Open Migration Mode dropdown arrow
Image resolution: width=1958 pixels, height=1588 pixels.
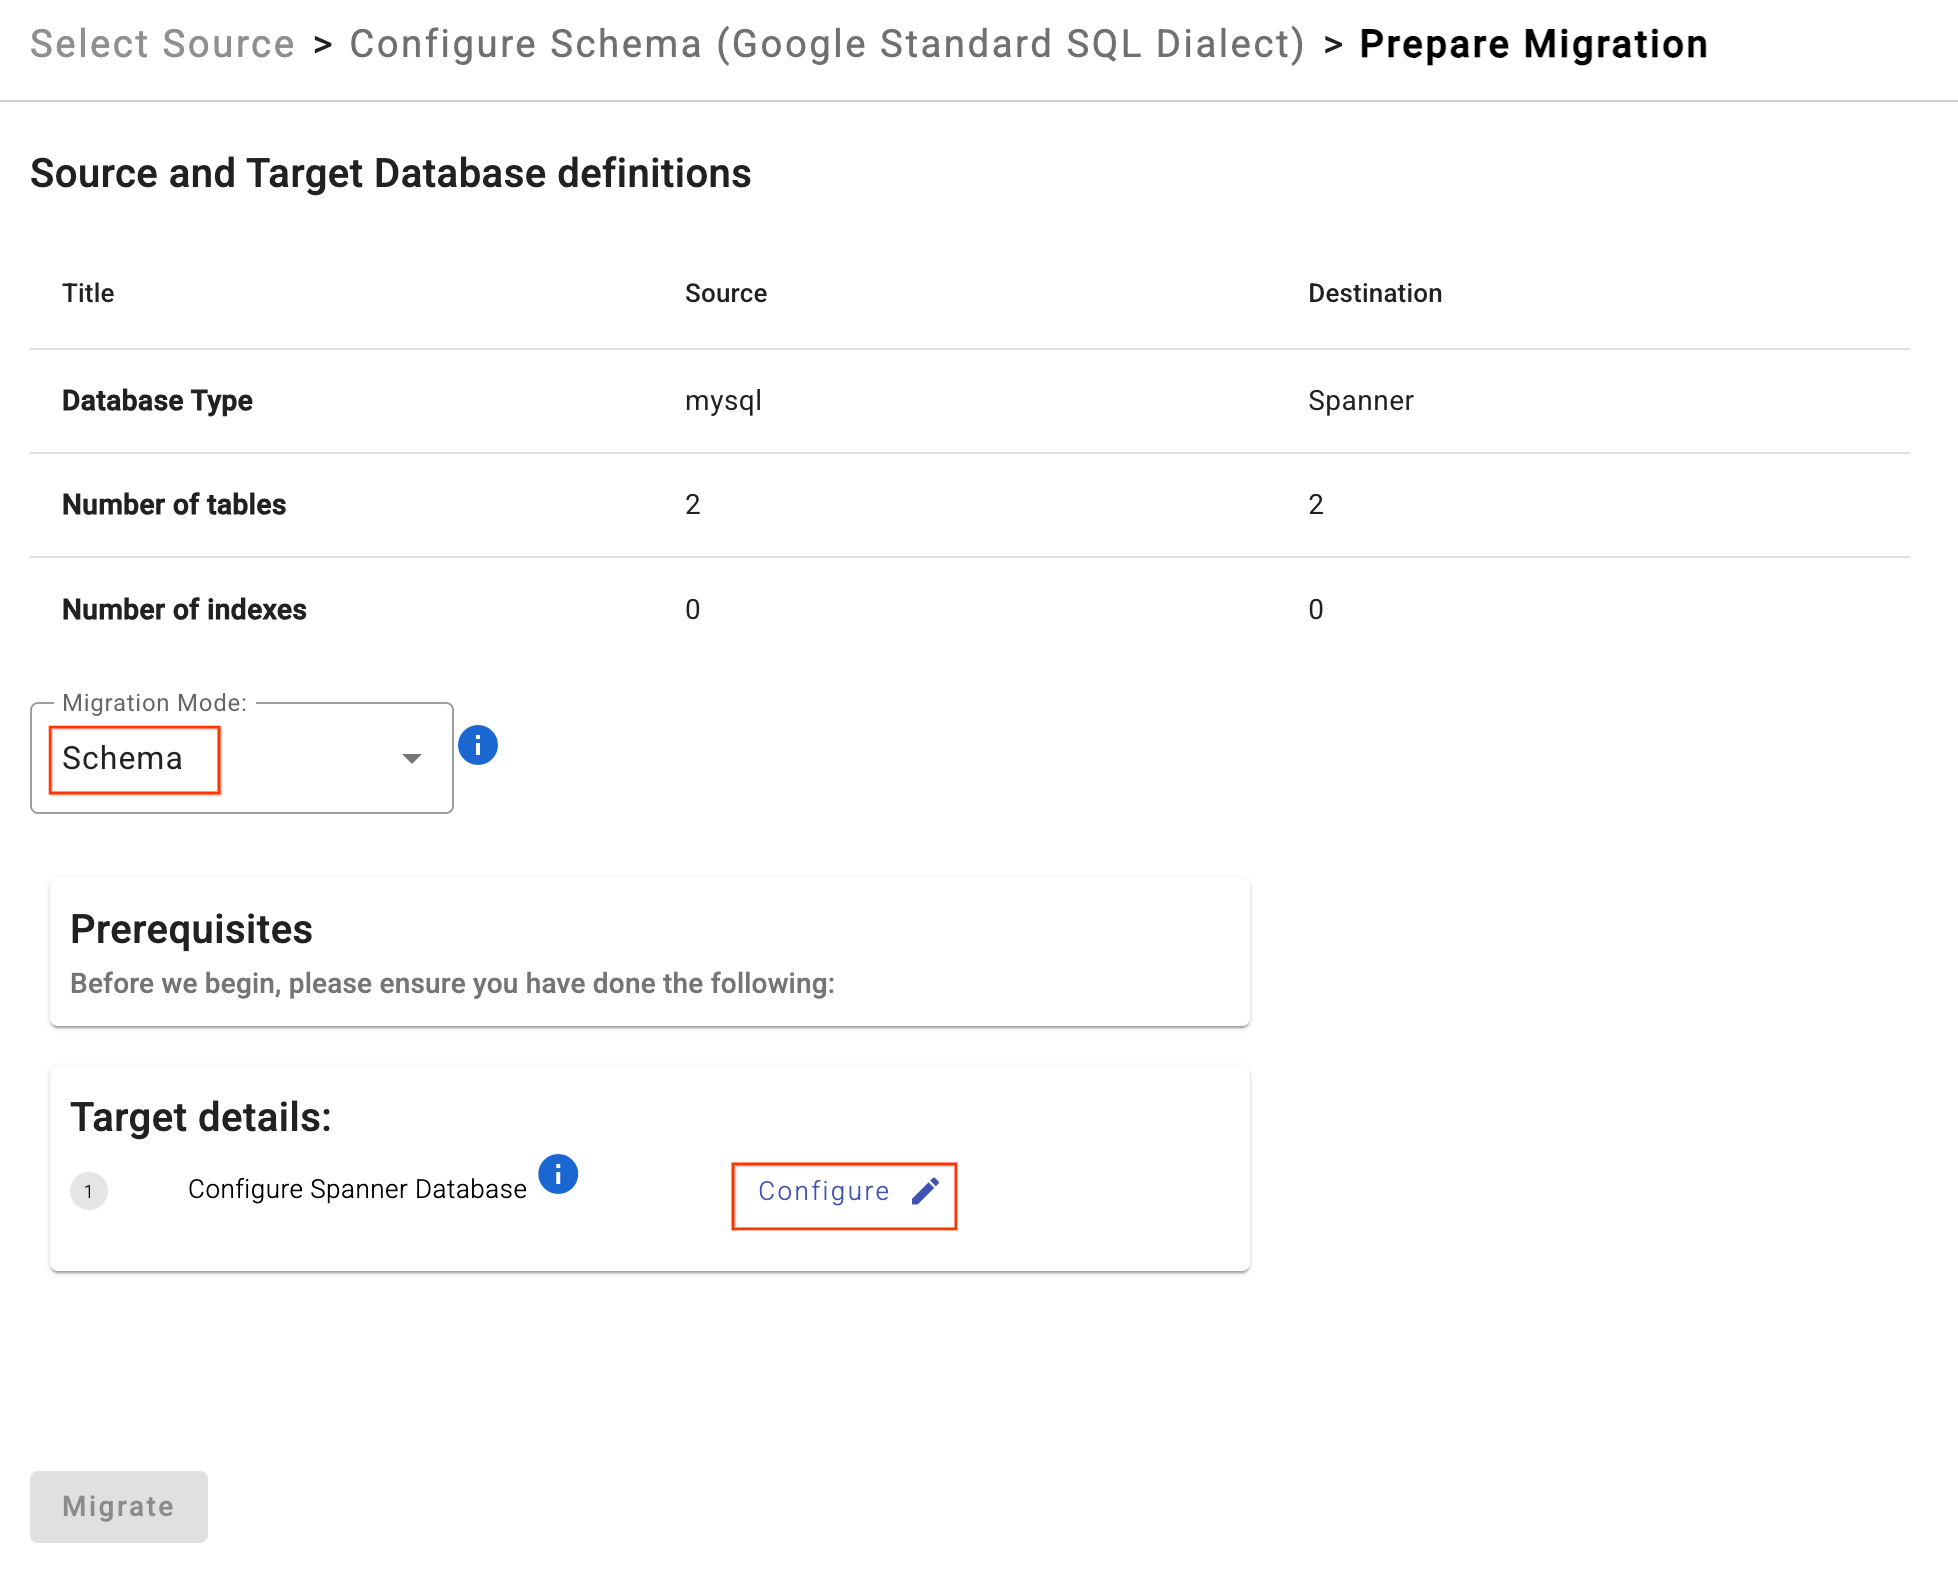[411, 758]
